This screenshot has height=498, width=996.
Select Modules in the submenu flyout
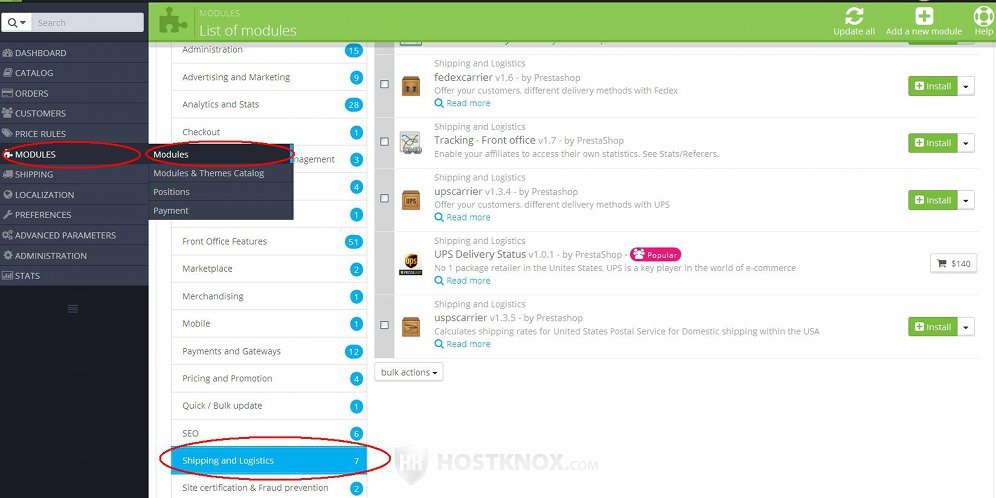(x=220, y=154)
